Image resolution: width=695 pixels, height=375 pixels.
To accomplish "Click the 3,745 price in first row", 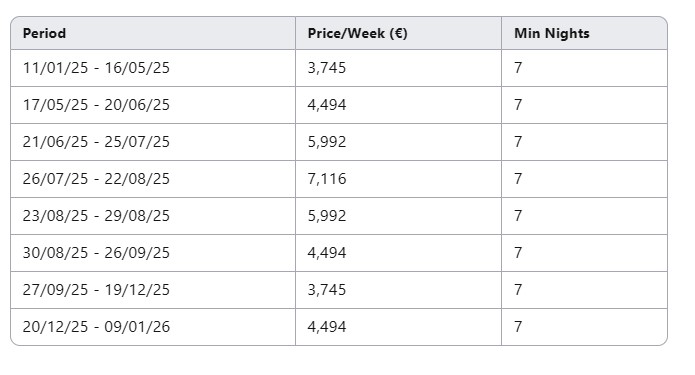I will point(398,68).
